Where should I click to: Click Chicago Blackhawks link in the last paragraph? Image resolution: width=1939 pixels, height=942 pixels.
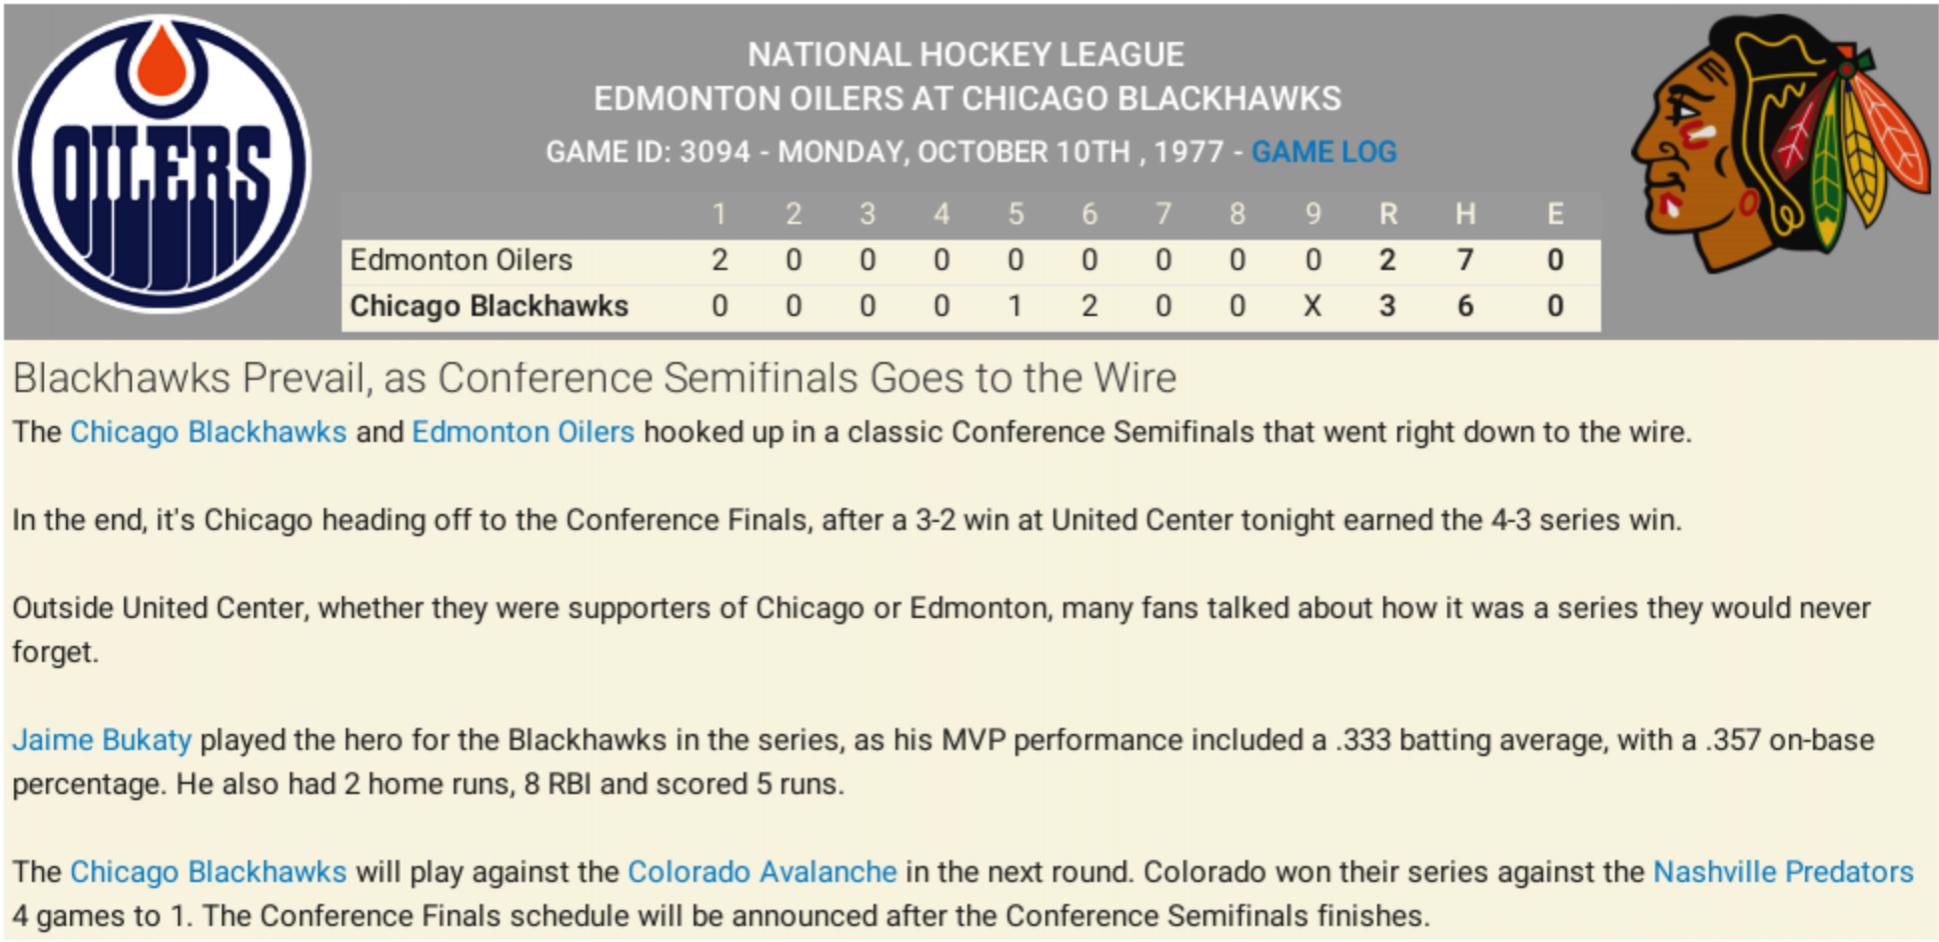point(208,872)
